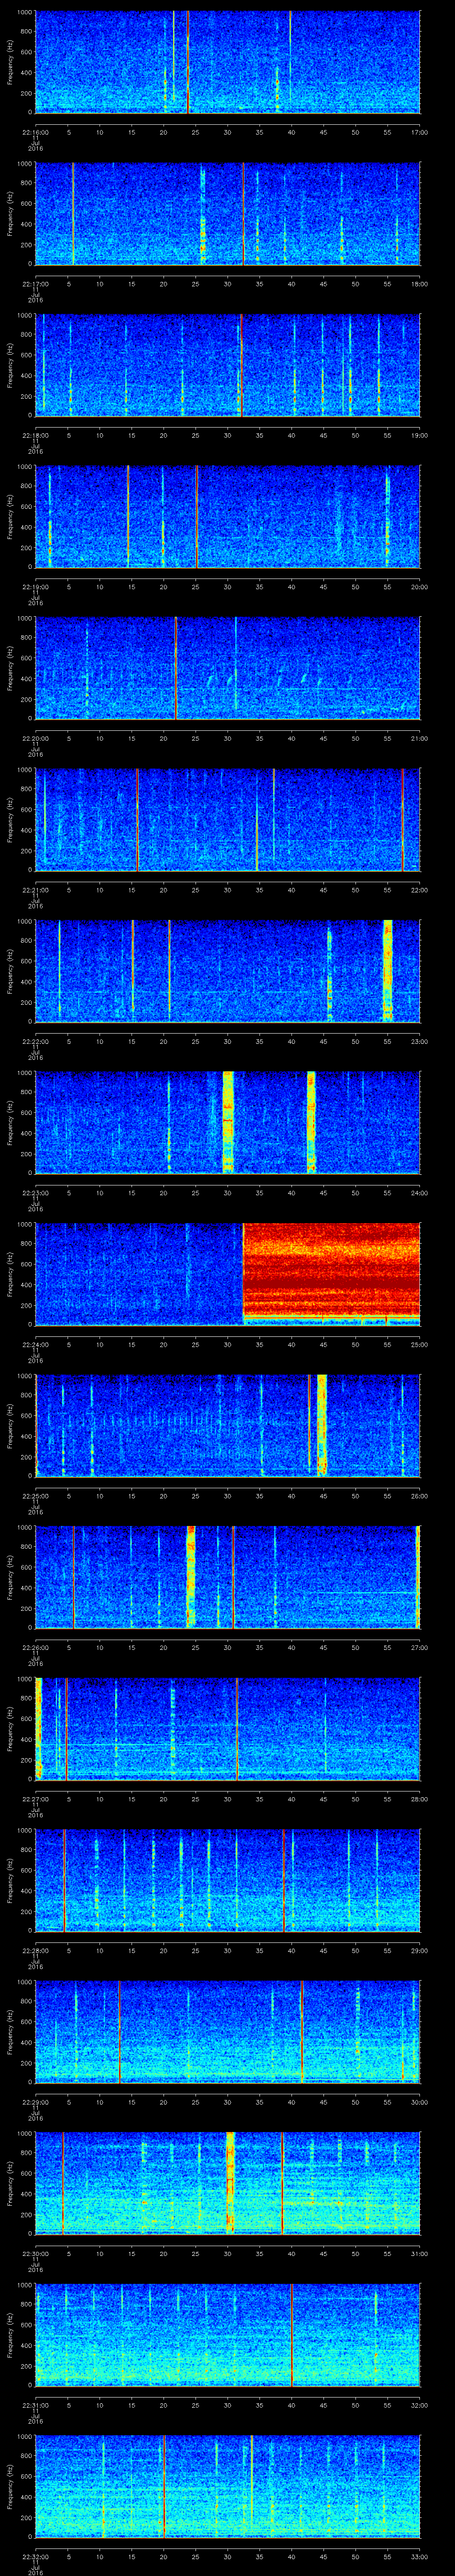Select the spectrogram panel starting at 22:25:00
Viewport: 455px width, 2576px height.
227,1425
